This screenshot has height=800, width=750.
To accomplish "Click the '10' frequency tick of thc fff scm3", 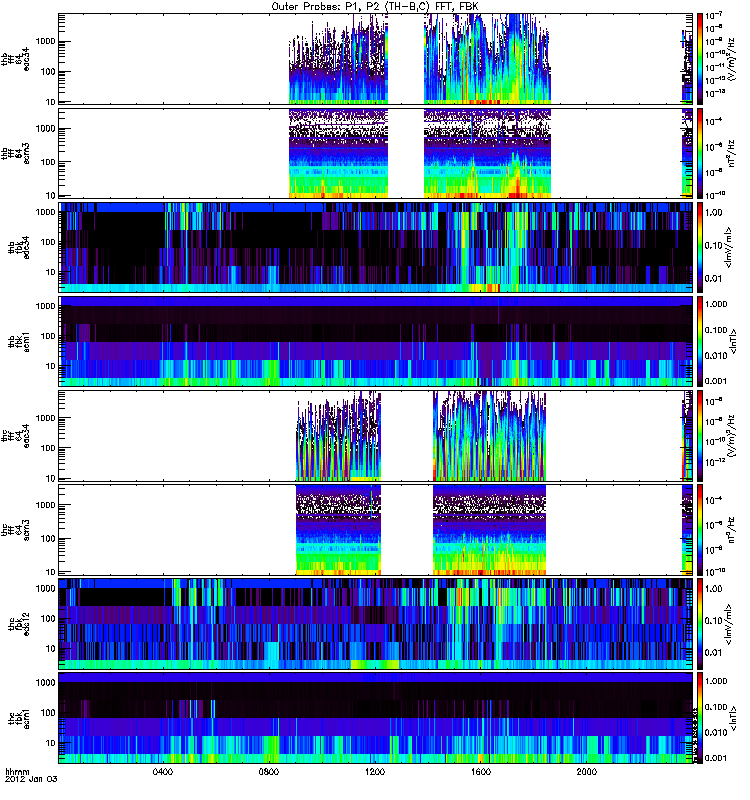I will [50, 571].
